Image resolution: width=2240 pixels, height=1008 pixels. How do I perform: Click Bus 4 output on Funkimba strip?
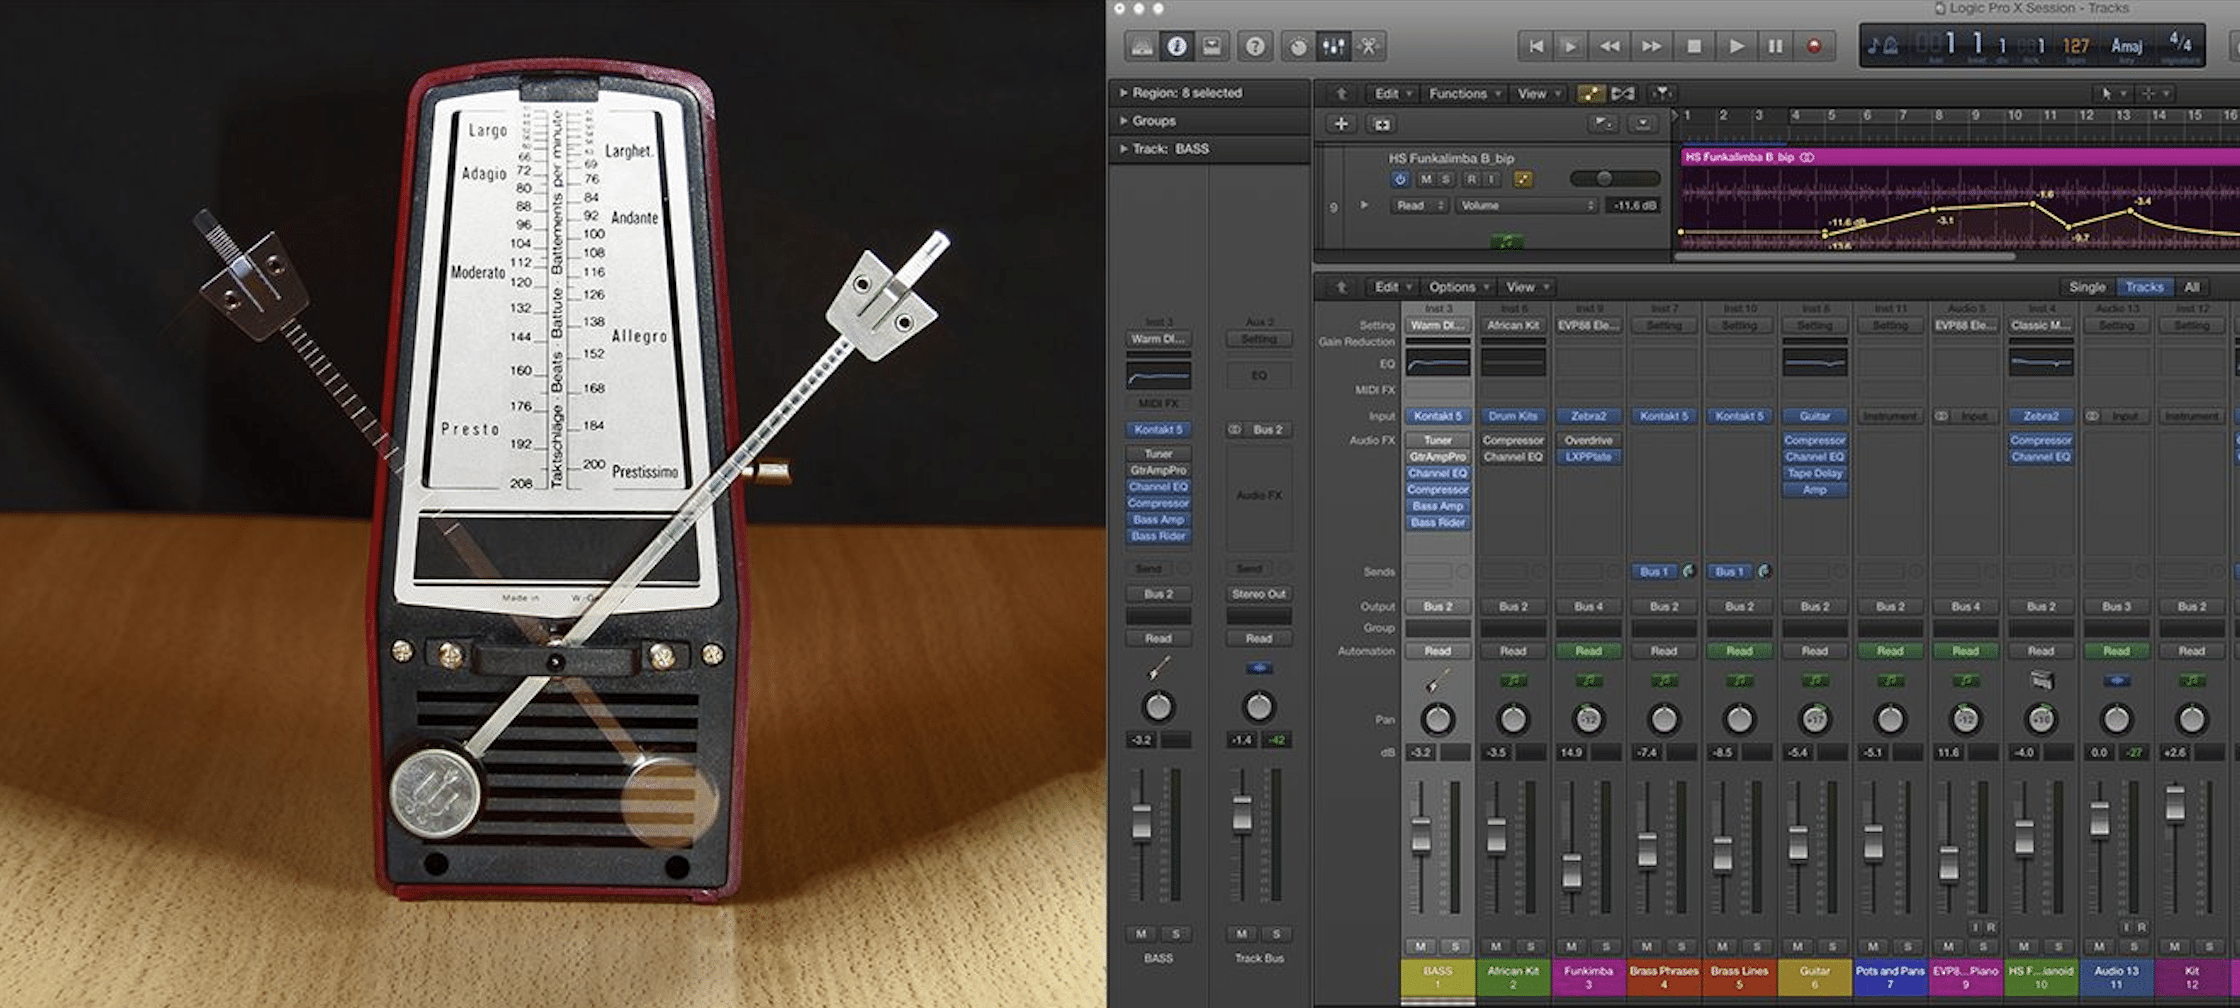click(x=1588, y=607)
